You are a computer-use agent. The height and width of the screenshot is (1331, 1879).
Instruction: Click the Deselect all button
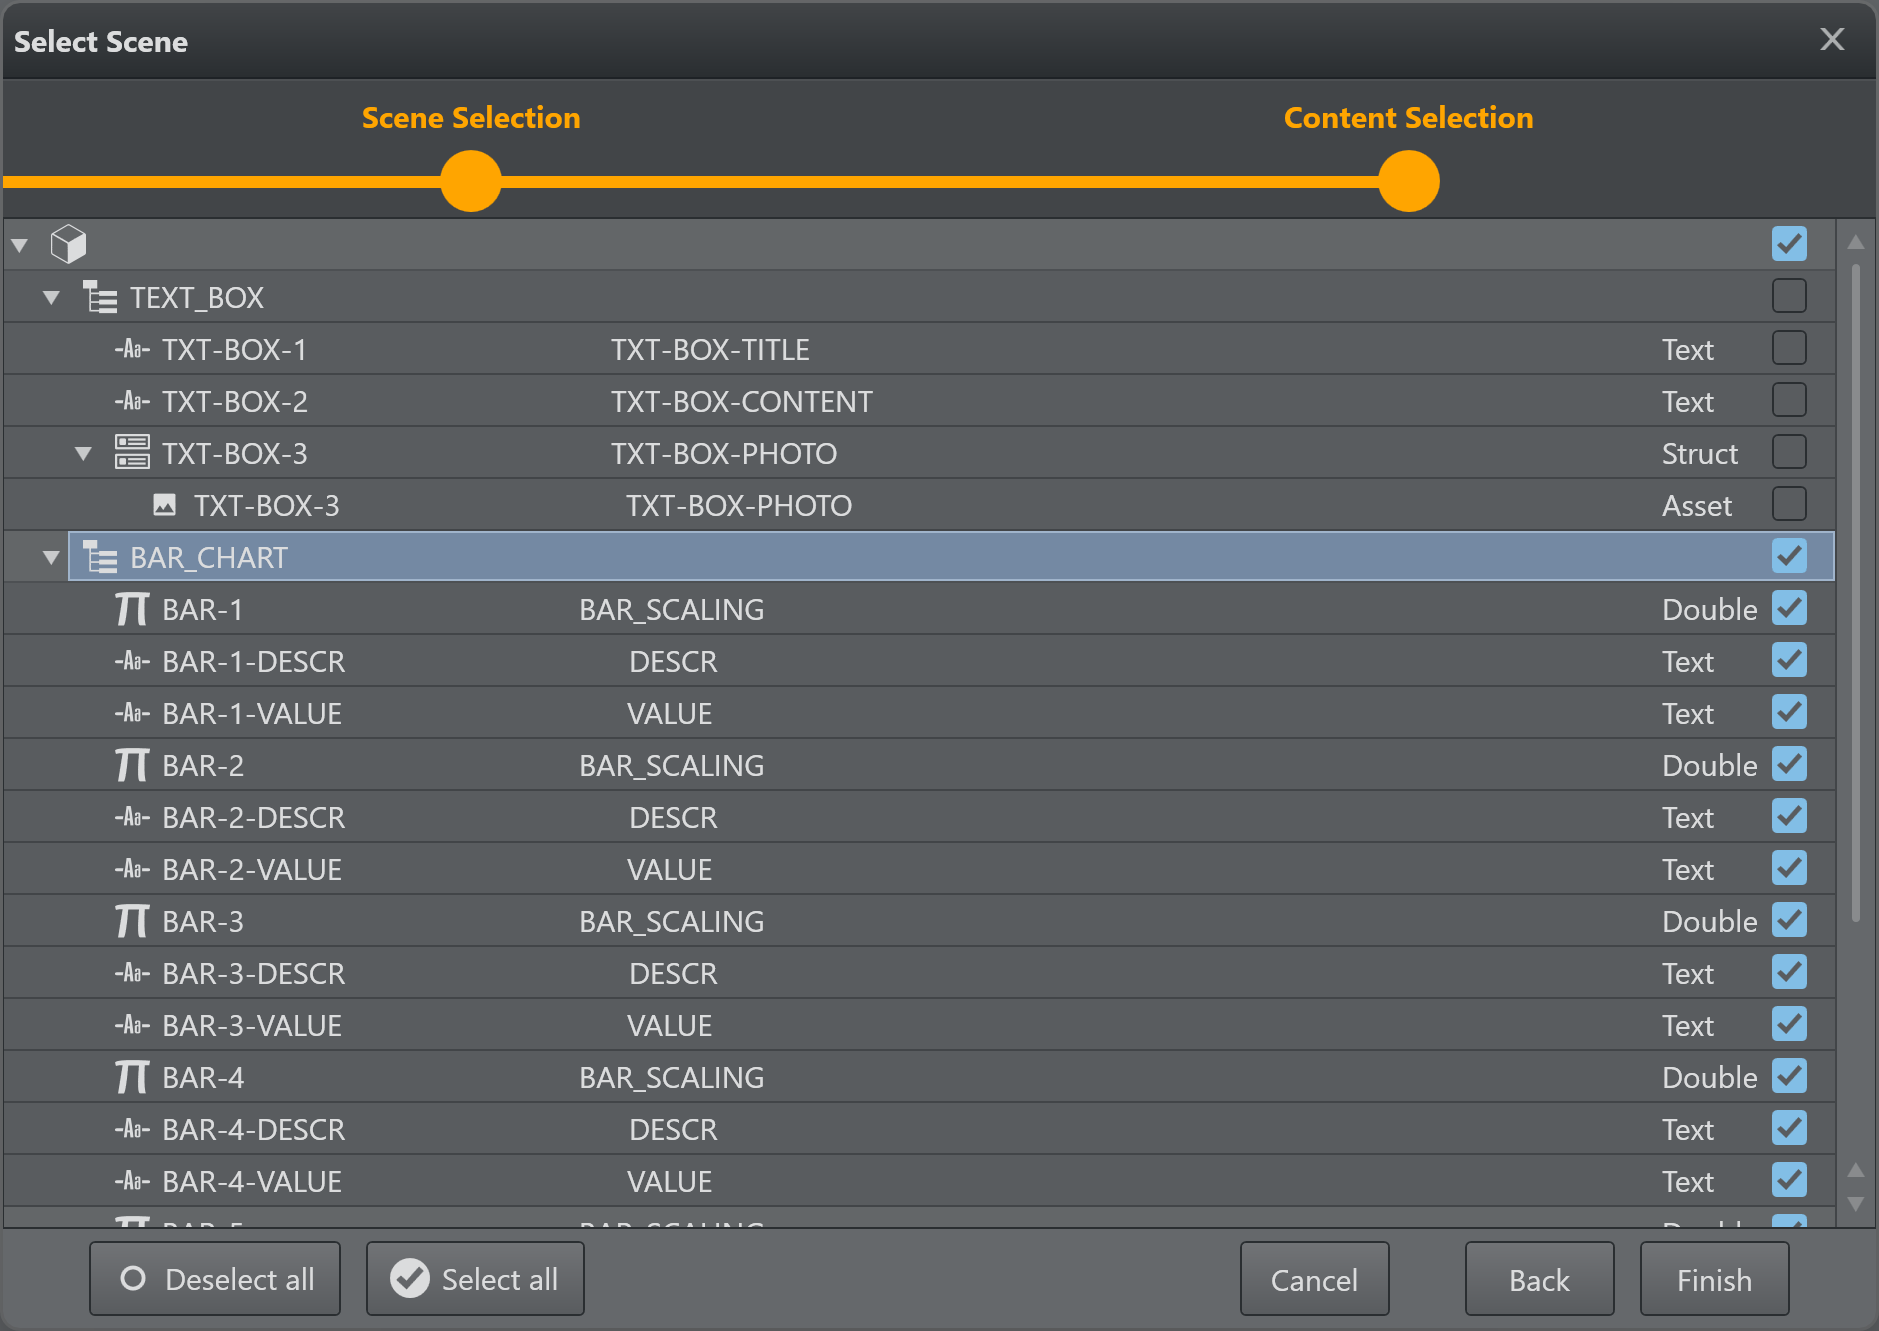(x=215, y=1279)
